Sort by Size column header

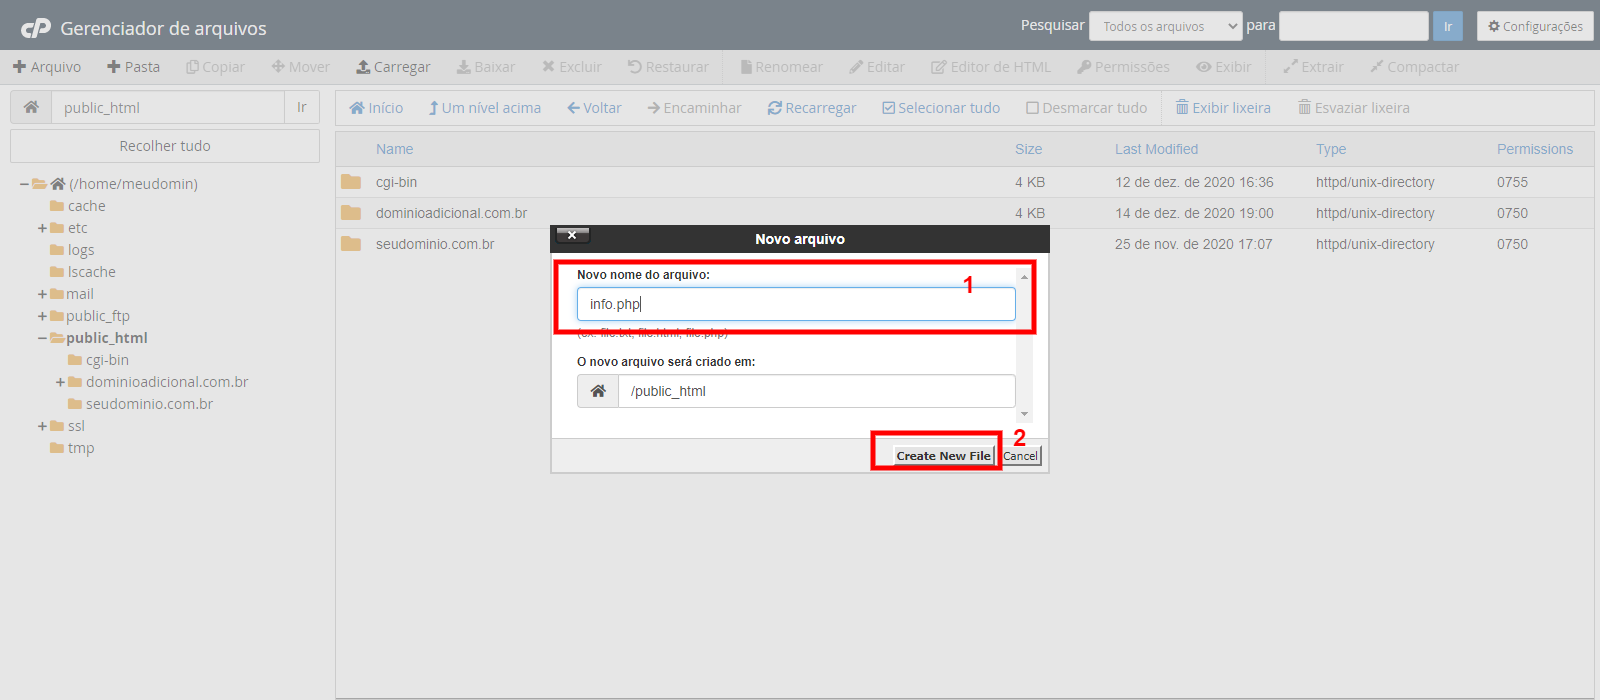[x=1028, y=149]
